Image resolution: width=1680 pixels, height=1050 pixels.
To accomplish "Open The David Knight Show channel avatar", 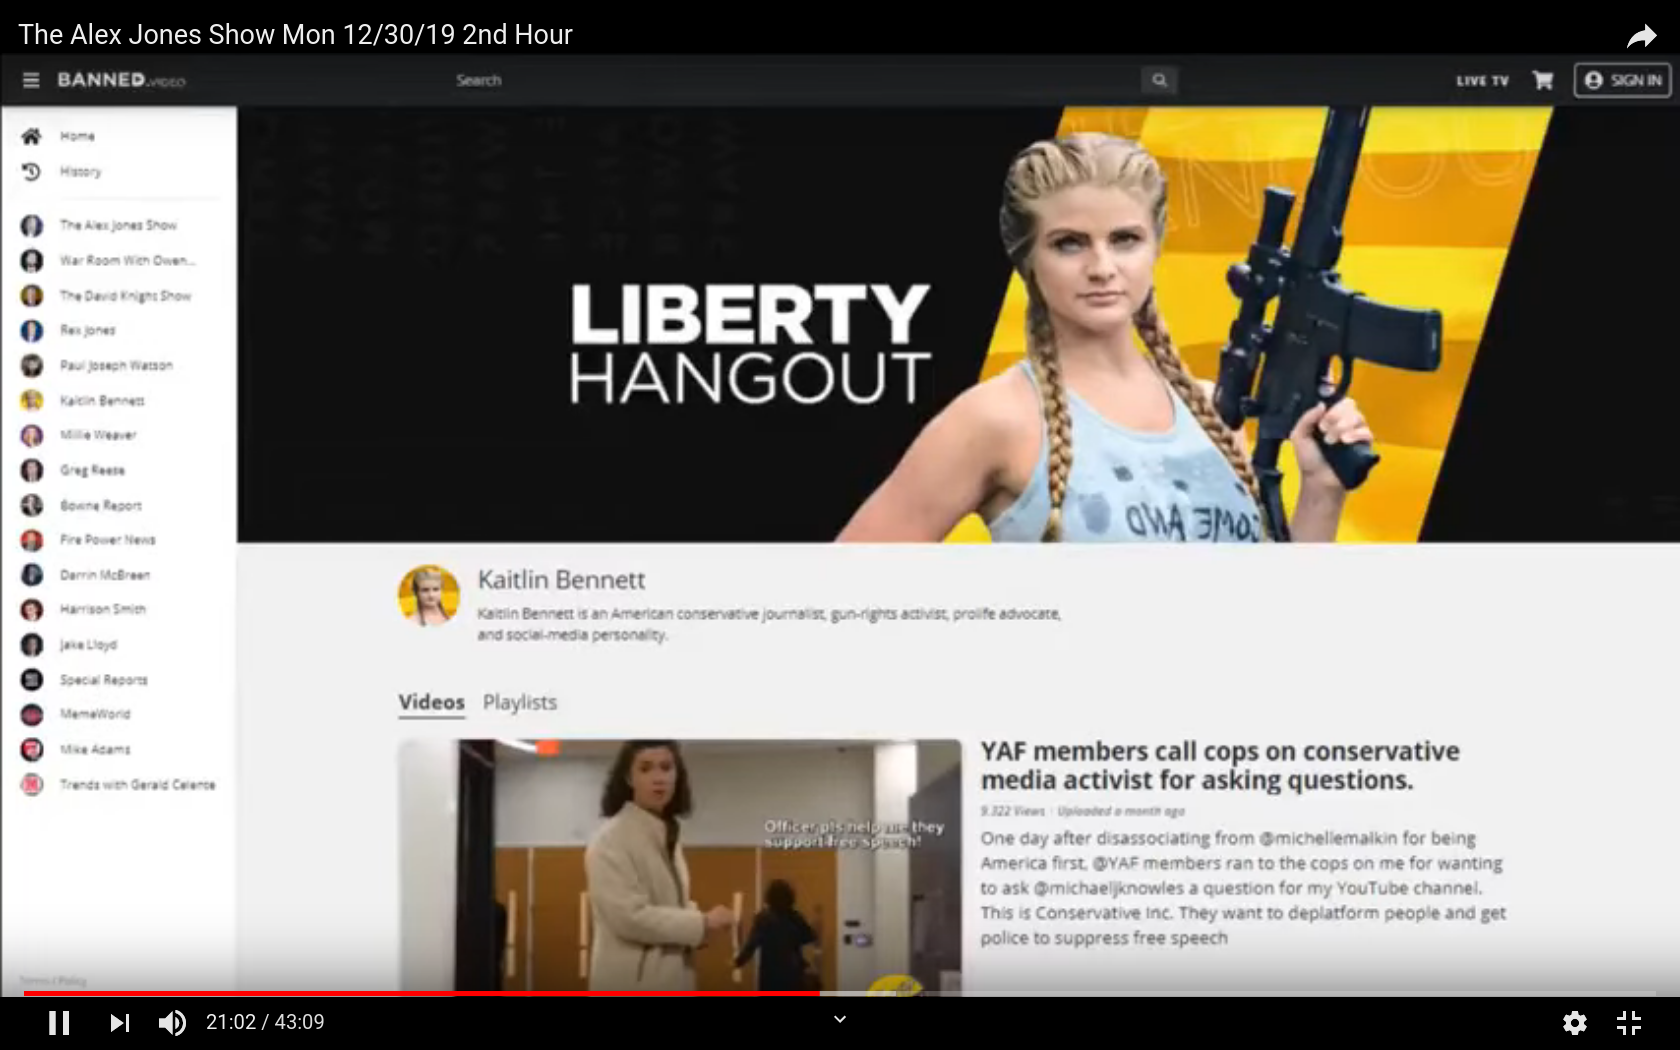I will point(32,296).
